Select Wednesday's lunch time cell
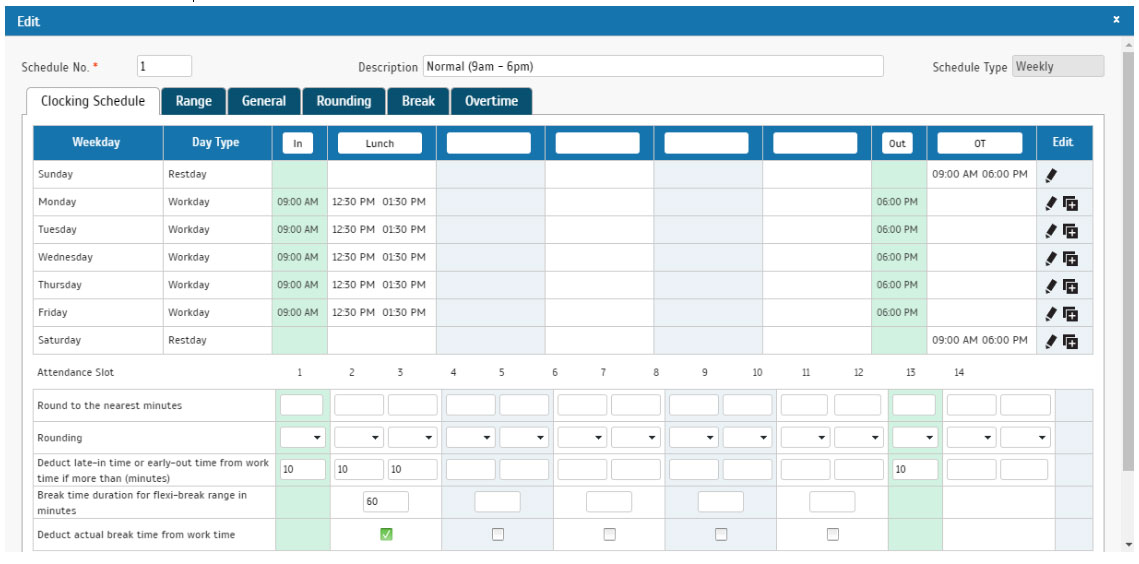The height and width of the screenshot is (564, 1139). [x=382, y=257]
